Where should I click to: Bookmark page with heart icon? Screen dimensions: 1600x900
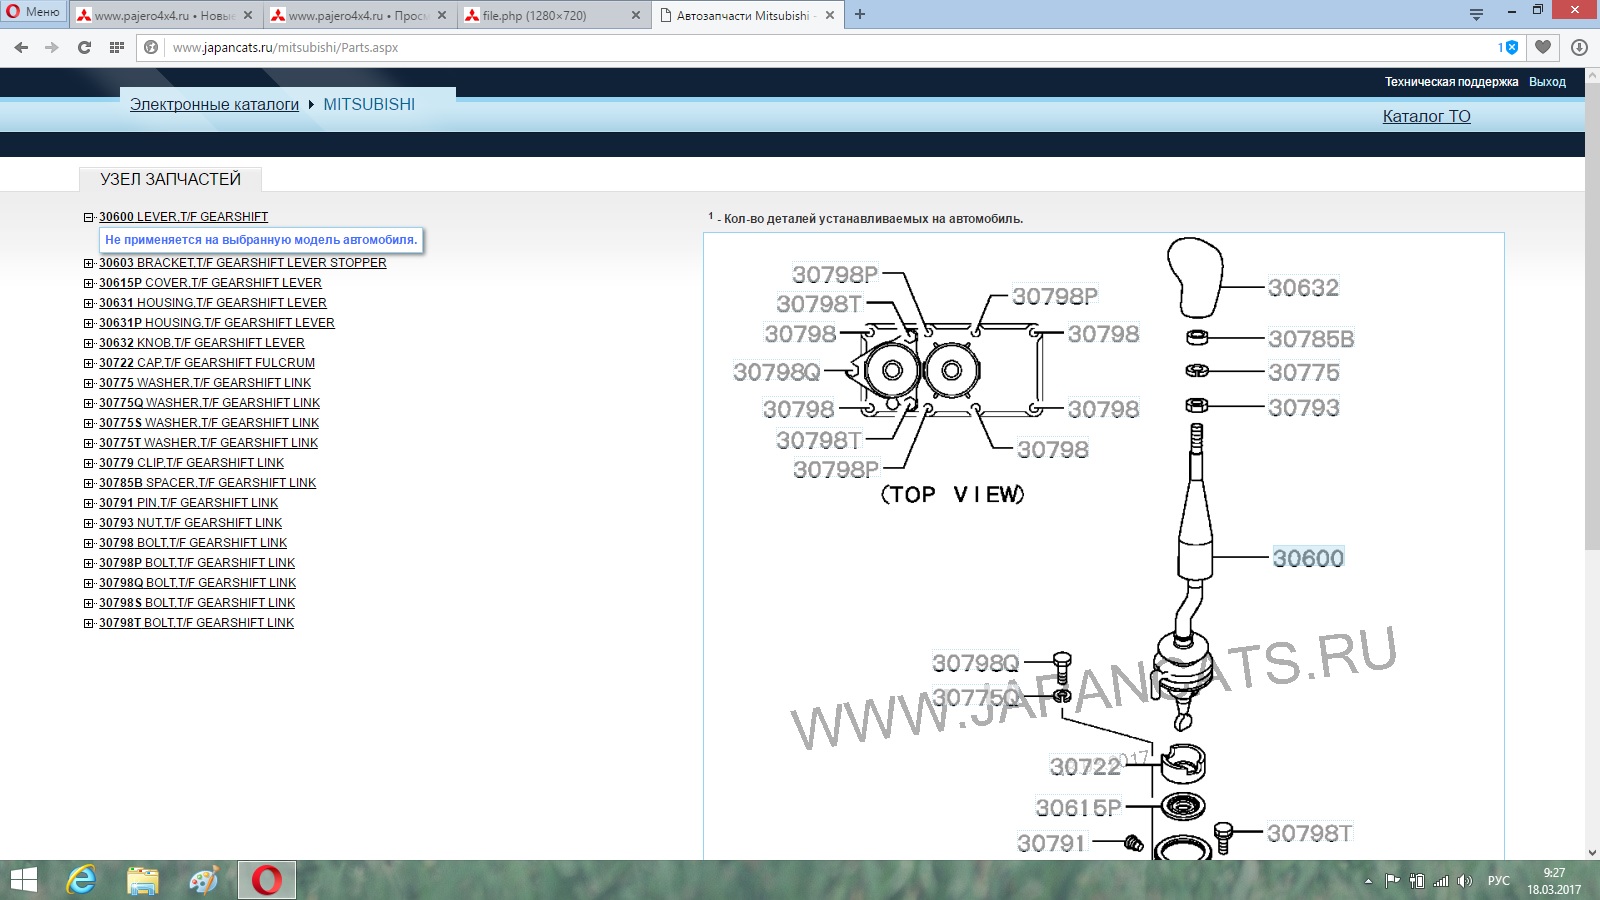(x=1543, y=47)
